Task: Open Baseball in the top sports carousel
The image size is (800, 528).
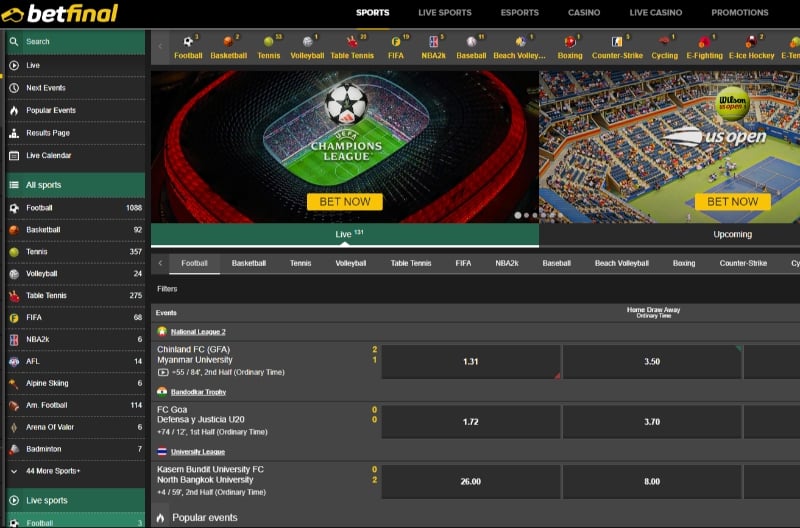Action: tap(471, 48)
